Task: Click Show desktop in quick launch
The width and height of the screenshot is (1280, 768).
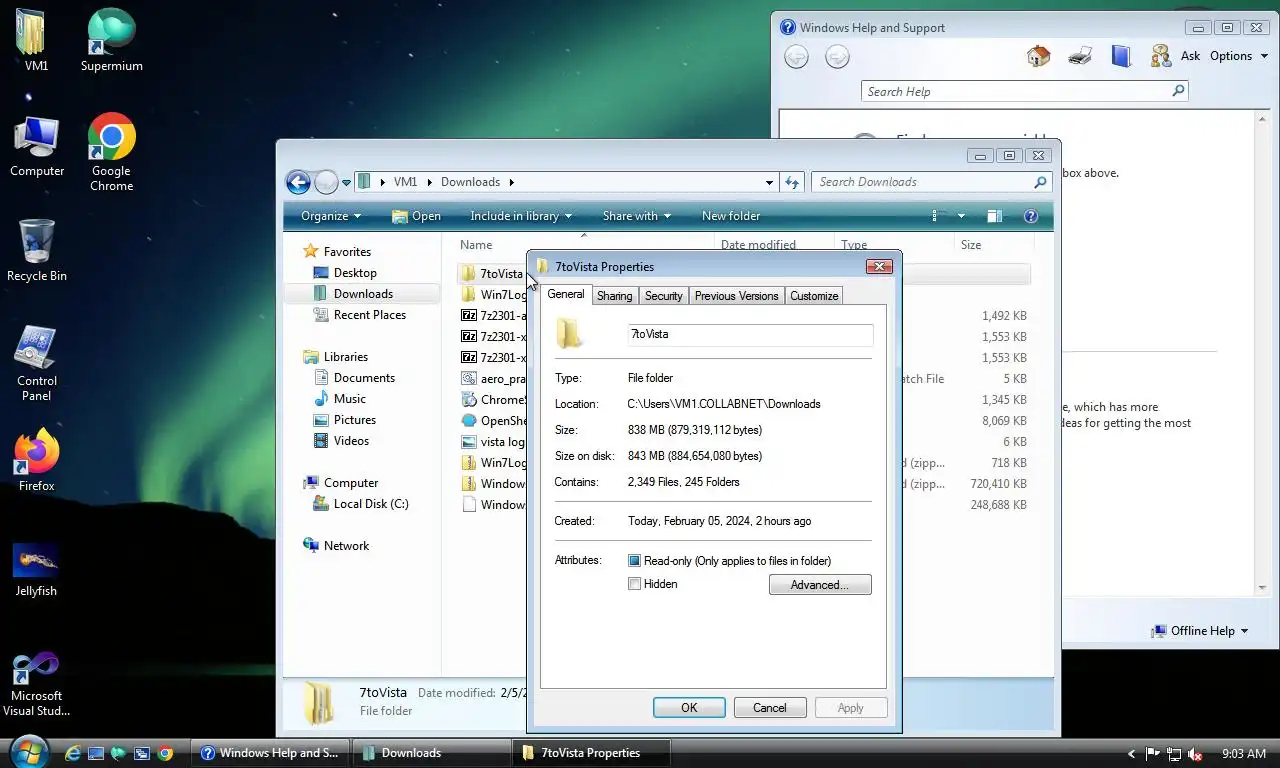Action: (x=97, y=753)
